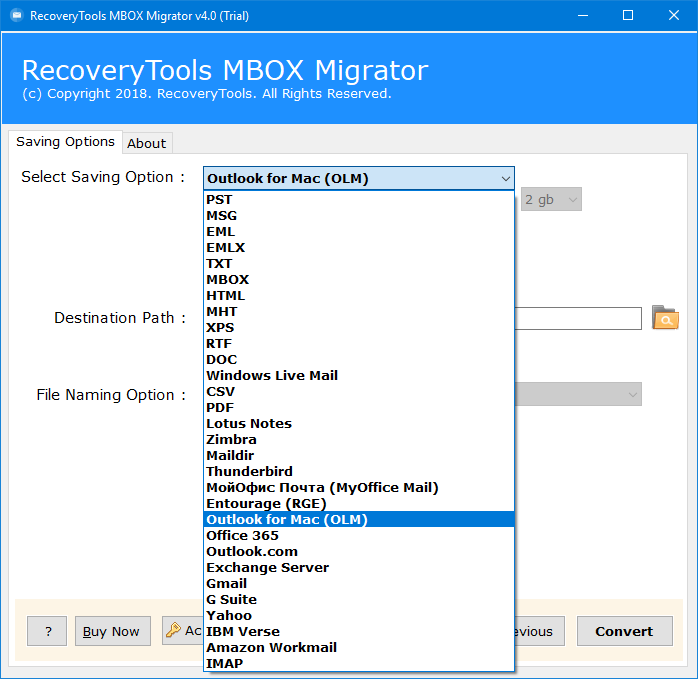698x679 pixels.
Task: Select DOC from the list
Action: tap(359, 360)
